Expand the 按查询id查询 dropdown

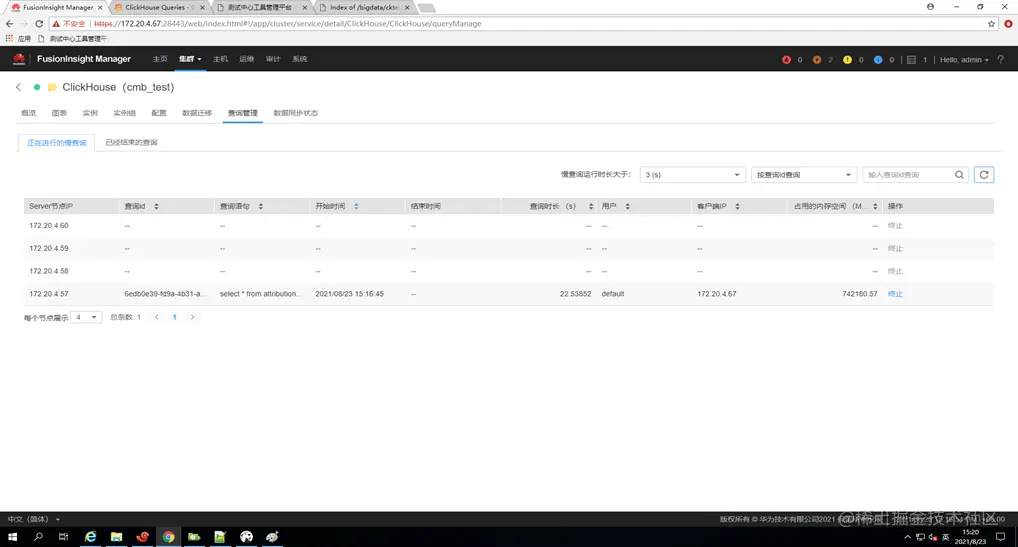tap(804, 175)
